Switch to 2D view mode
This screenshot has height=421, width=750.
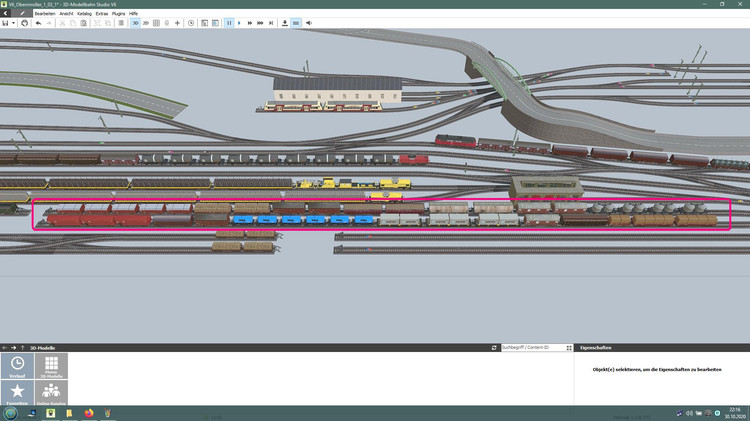[146, 22]
